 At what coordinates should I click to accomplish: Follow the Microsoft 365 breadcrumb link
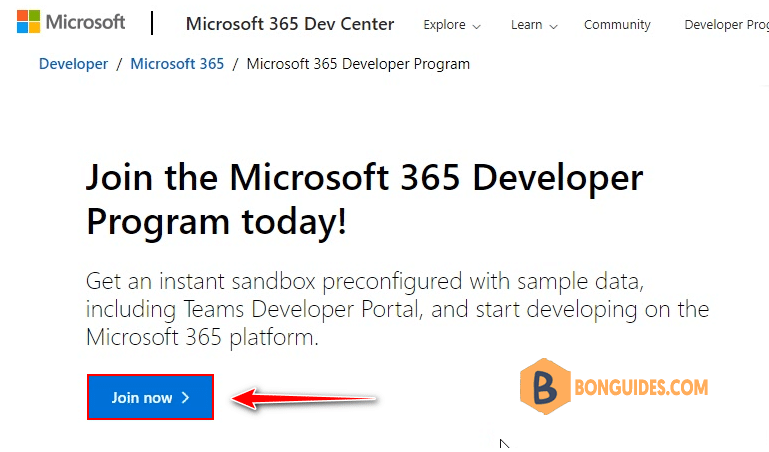(x=177, y=64)
